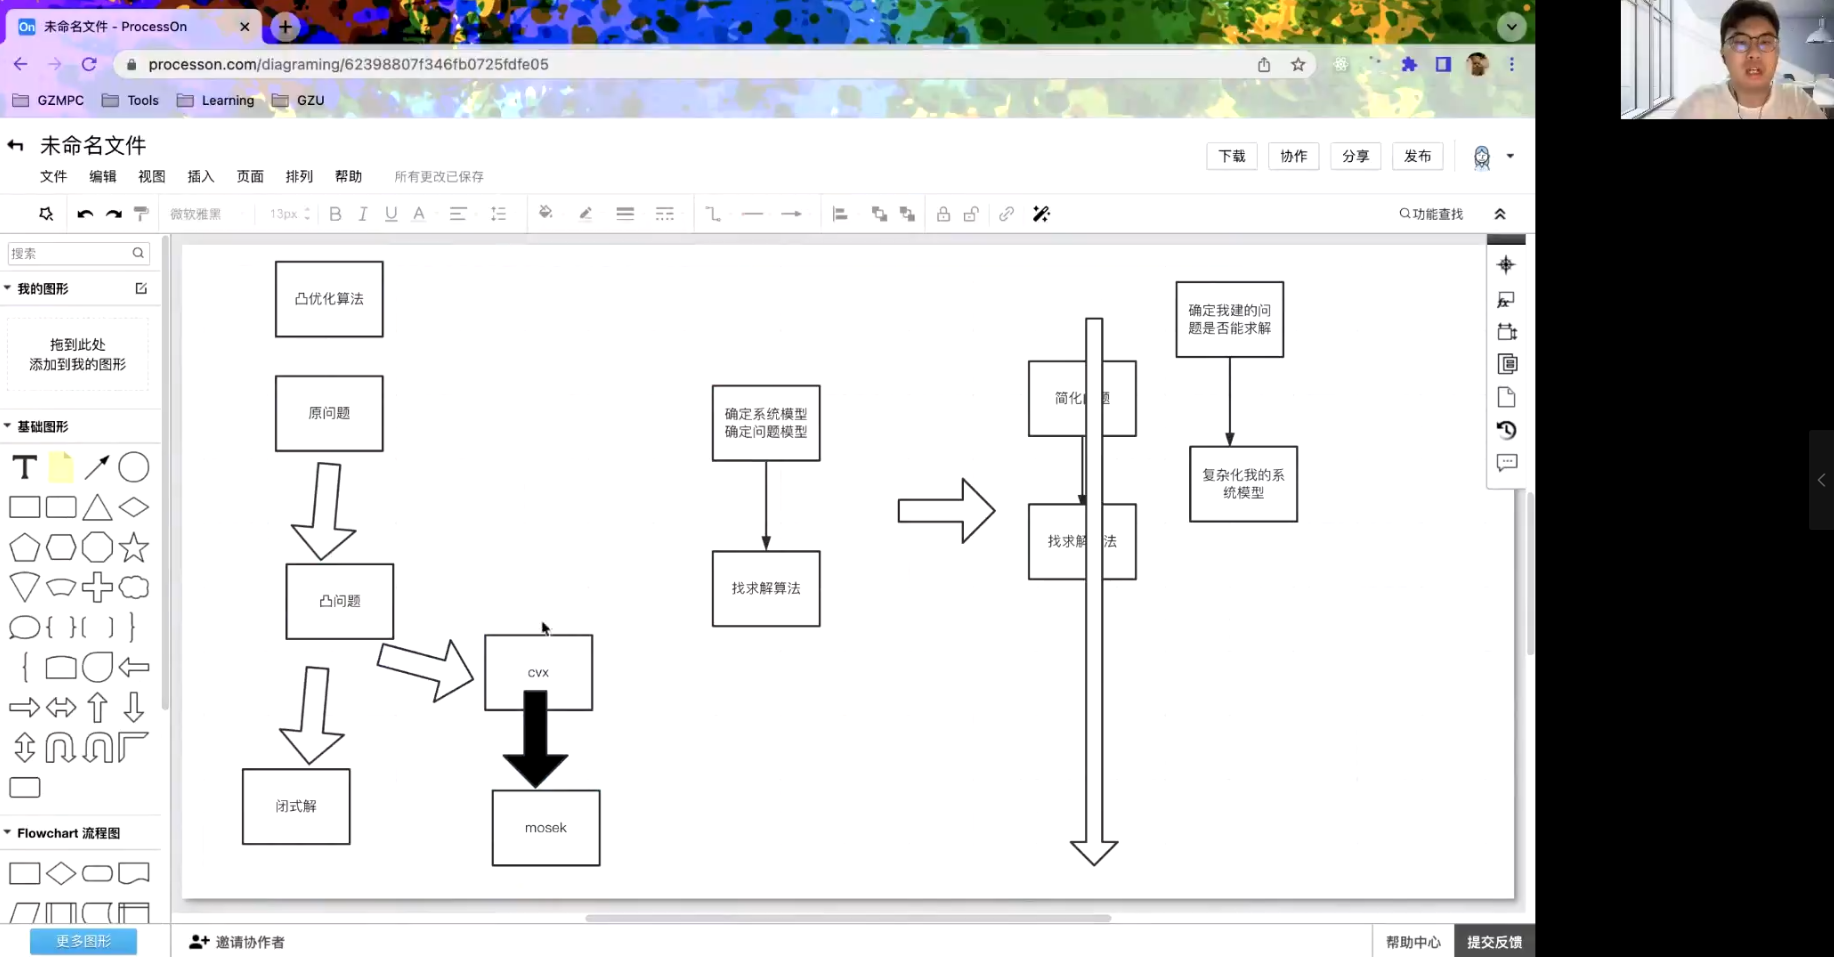
Task: Toggle italic text formatting
Action: pyautogui.click(x=363, y=214)
